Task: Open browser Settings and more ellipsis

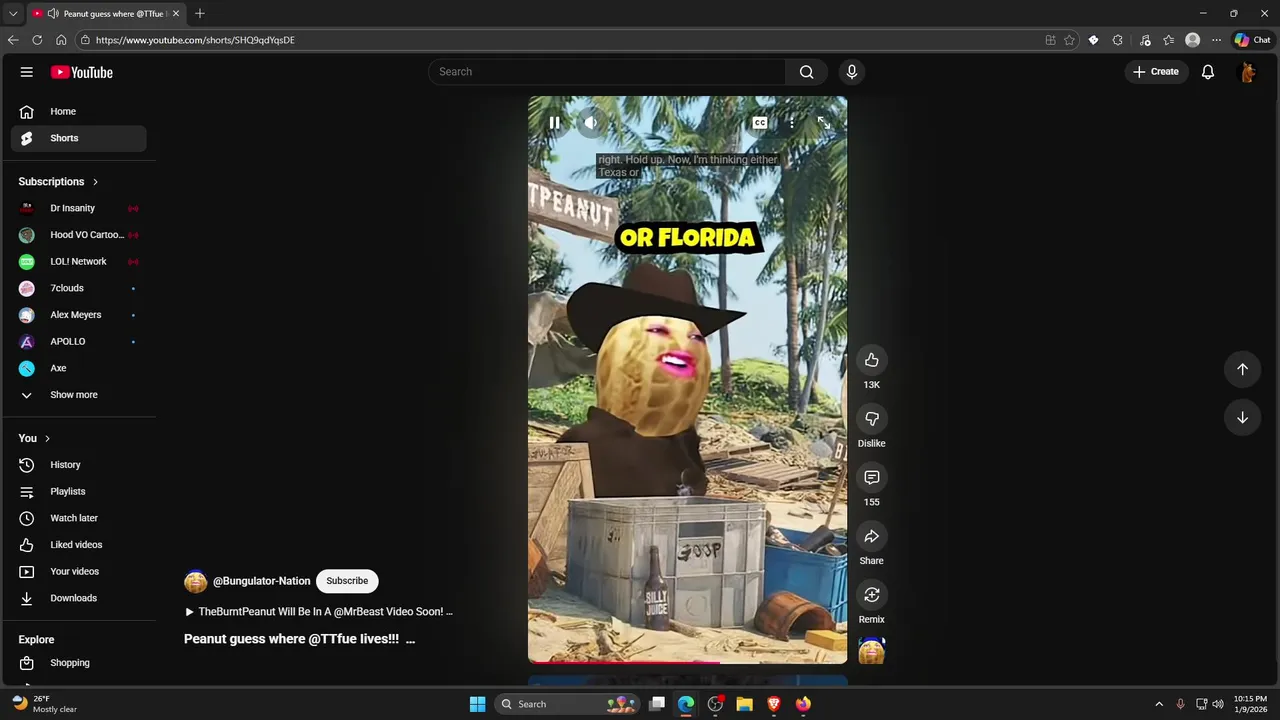Action: click(1216, 40)
